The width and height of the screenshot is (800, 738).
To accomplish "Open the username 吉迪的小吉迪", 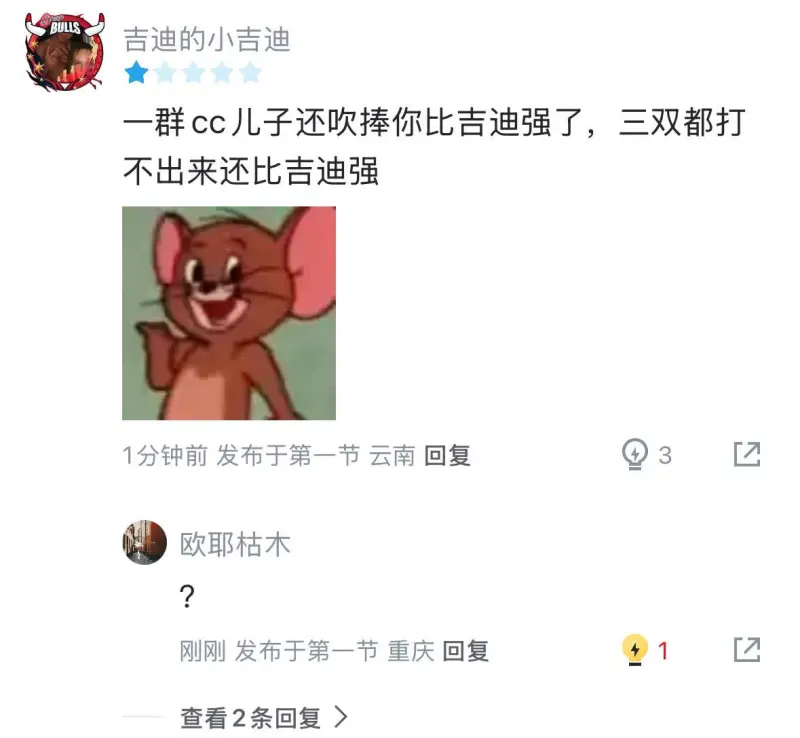I will coord(207,40).
